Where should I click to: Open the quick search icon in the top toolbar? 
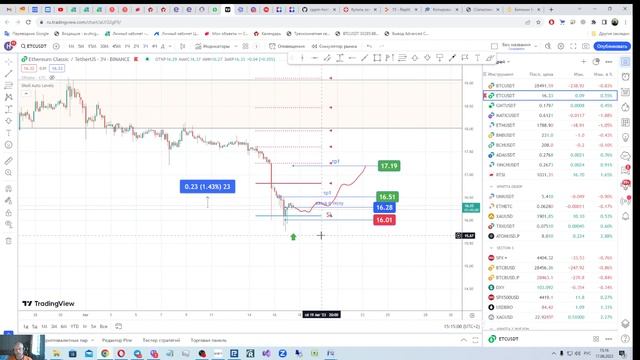(548, 46)
